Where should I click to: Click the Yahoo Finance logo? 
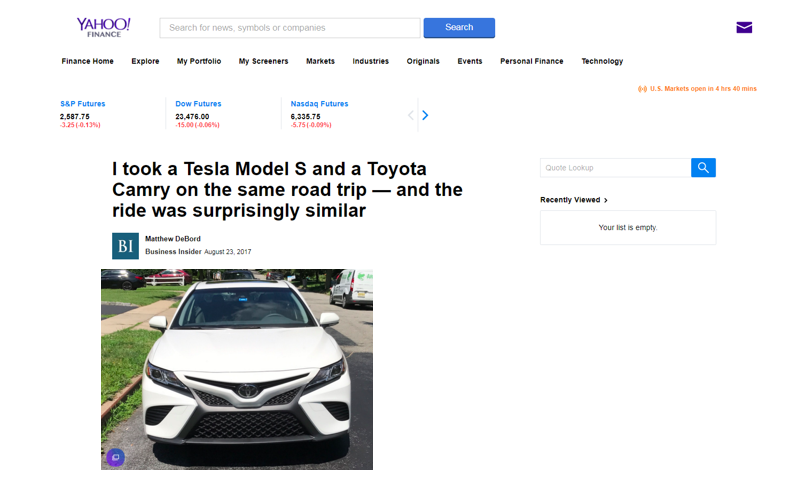(104, 27)
